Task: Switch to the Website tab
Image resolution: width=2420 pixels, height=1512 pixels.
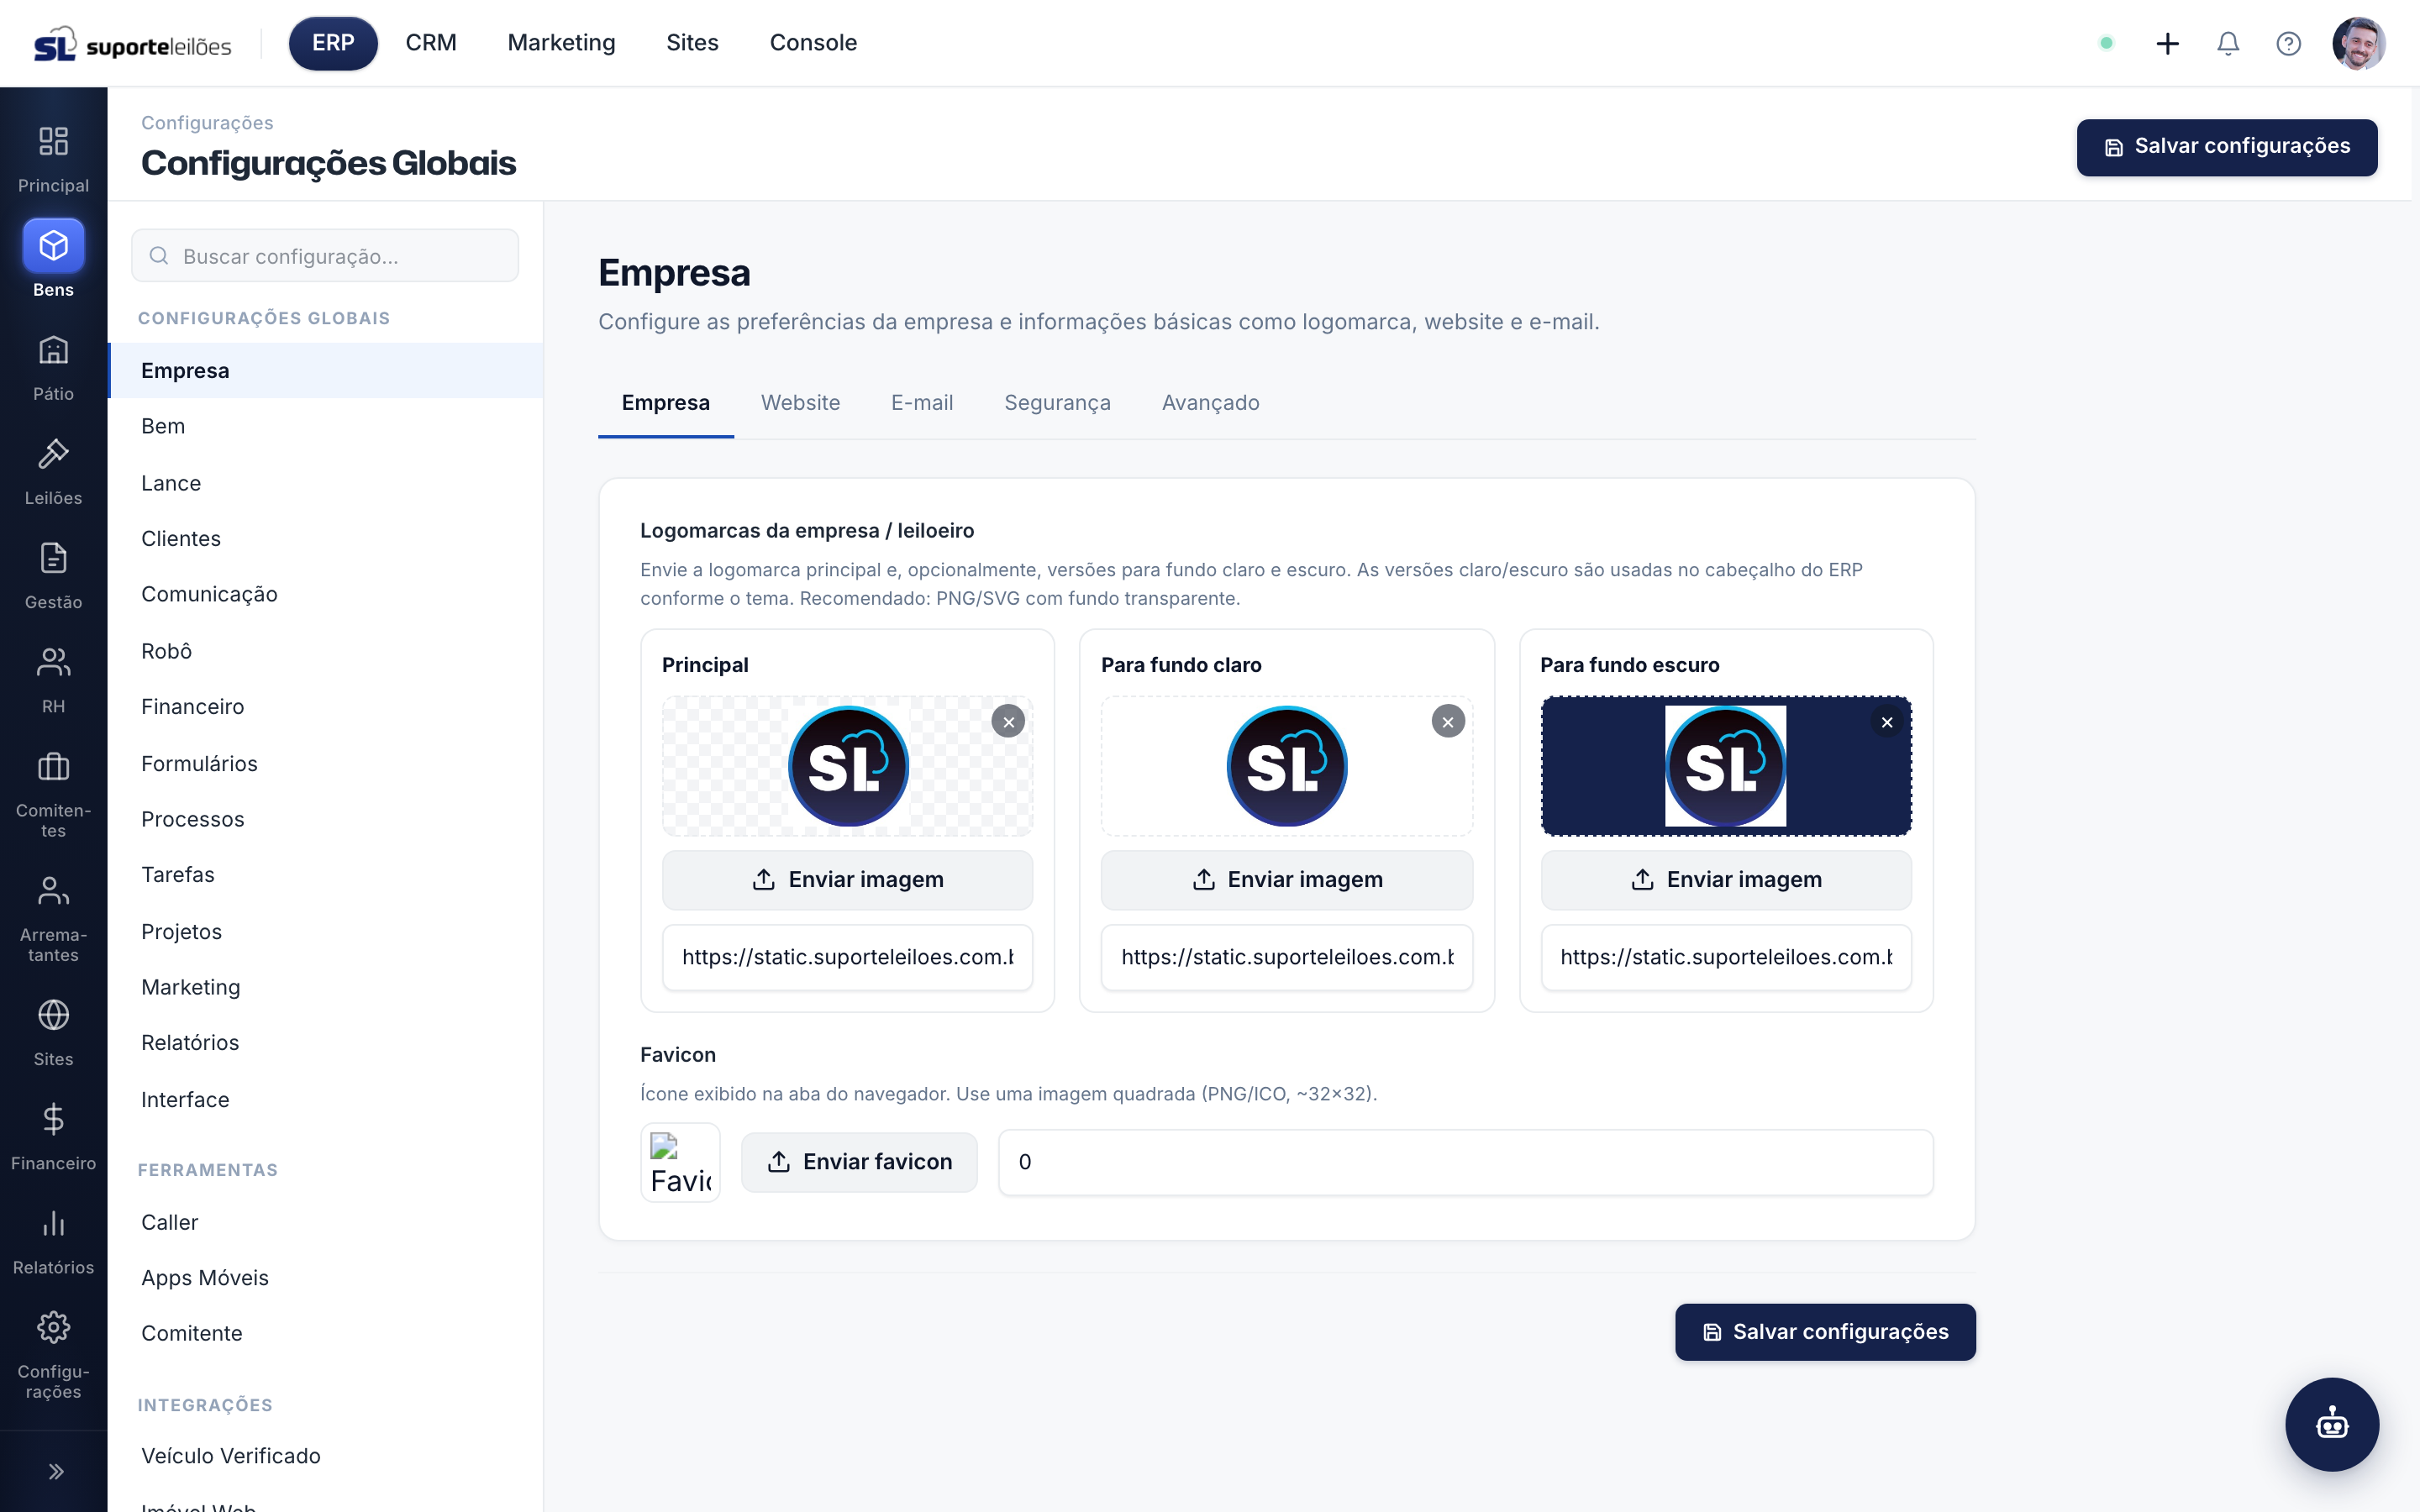Action: [800, 403]
